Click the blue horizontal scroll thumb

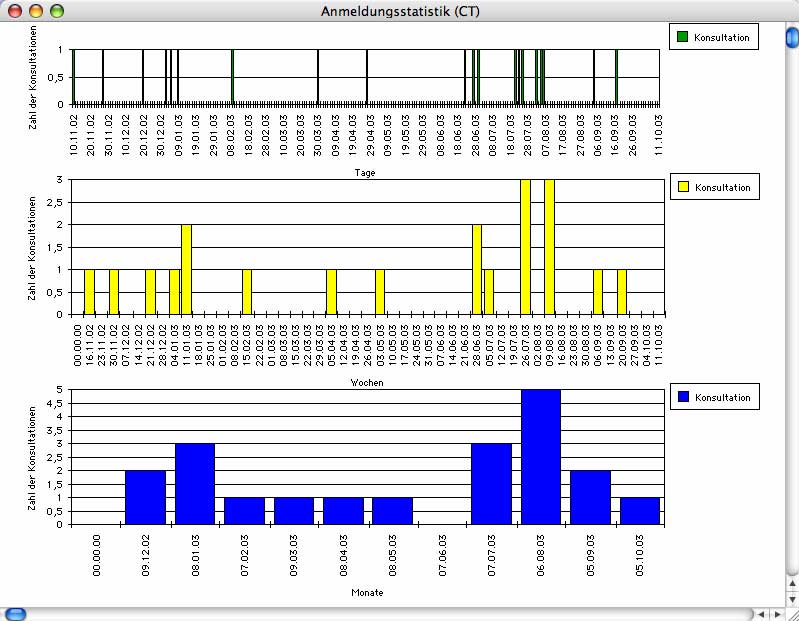point(16,614)
